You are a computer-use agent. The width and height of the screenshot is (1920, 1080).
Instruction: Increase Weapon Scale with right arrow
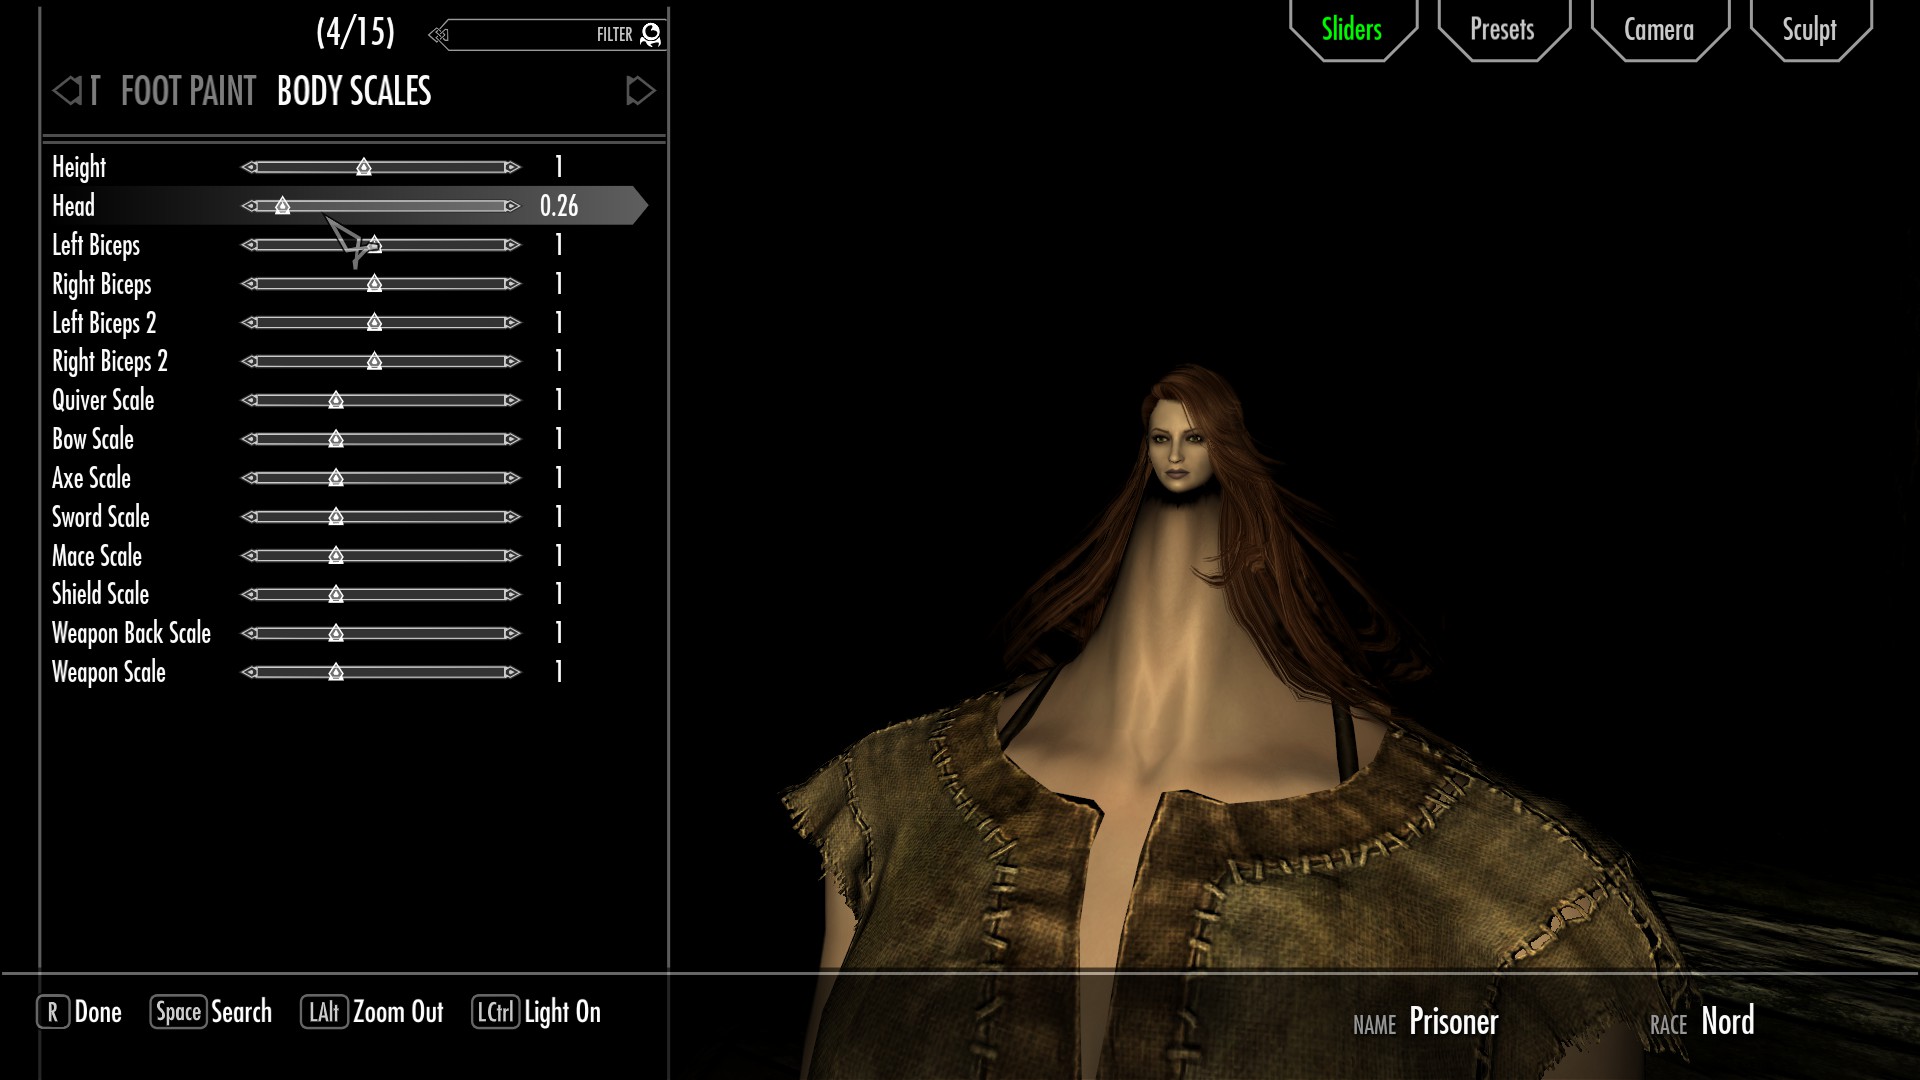click(512, 672)
